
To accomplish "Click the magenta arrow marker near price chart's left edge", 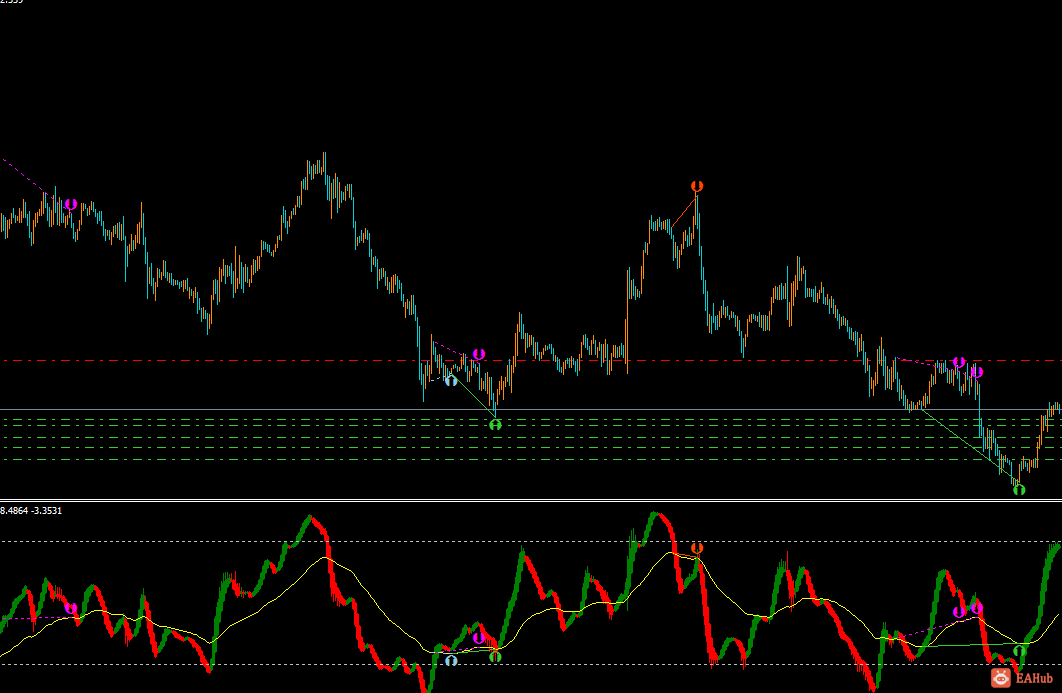I will (70, 204).
